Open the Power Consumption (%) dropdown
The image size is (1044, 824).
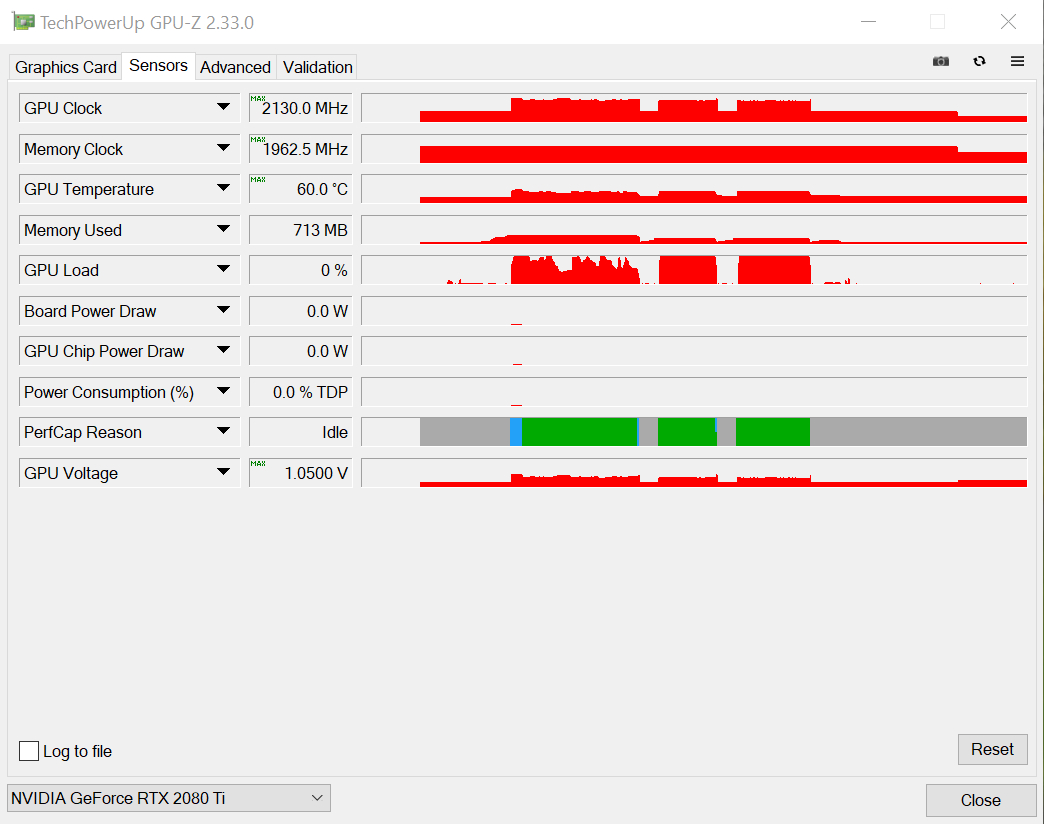click(223, 391)
